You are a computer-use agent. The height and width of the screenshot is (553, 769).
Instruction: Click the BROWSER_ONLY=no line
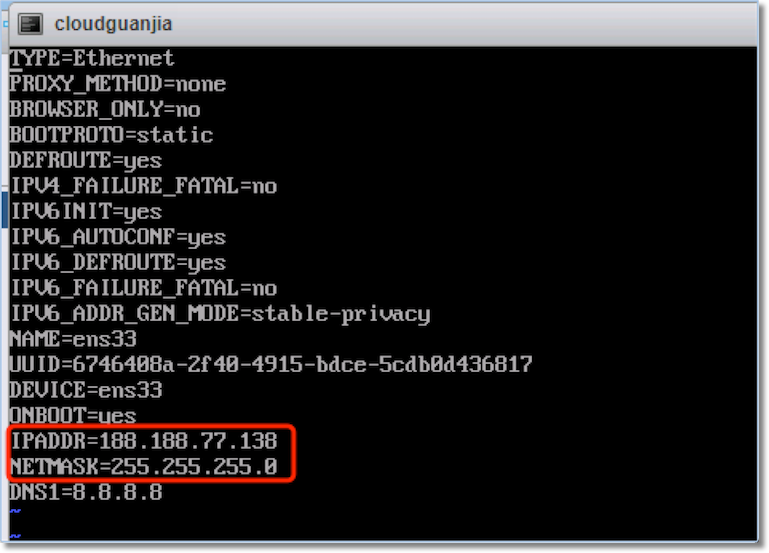105,109
